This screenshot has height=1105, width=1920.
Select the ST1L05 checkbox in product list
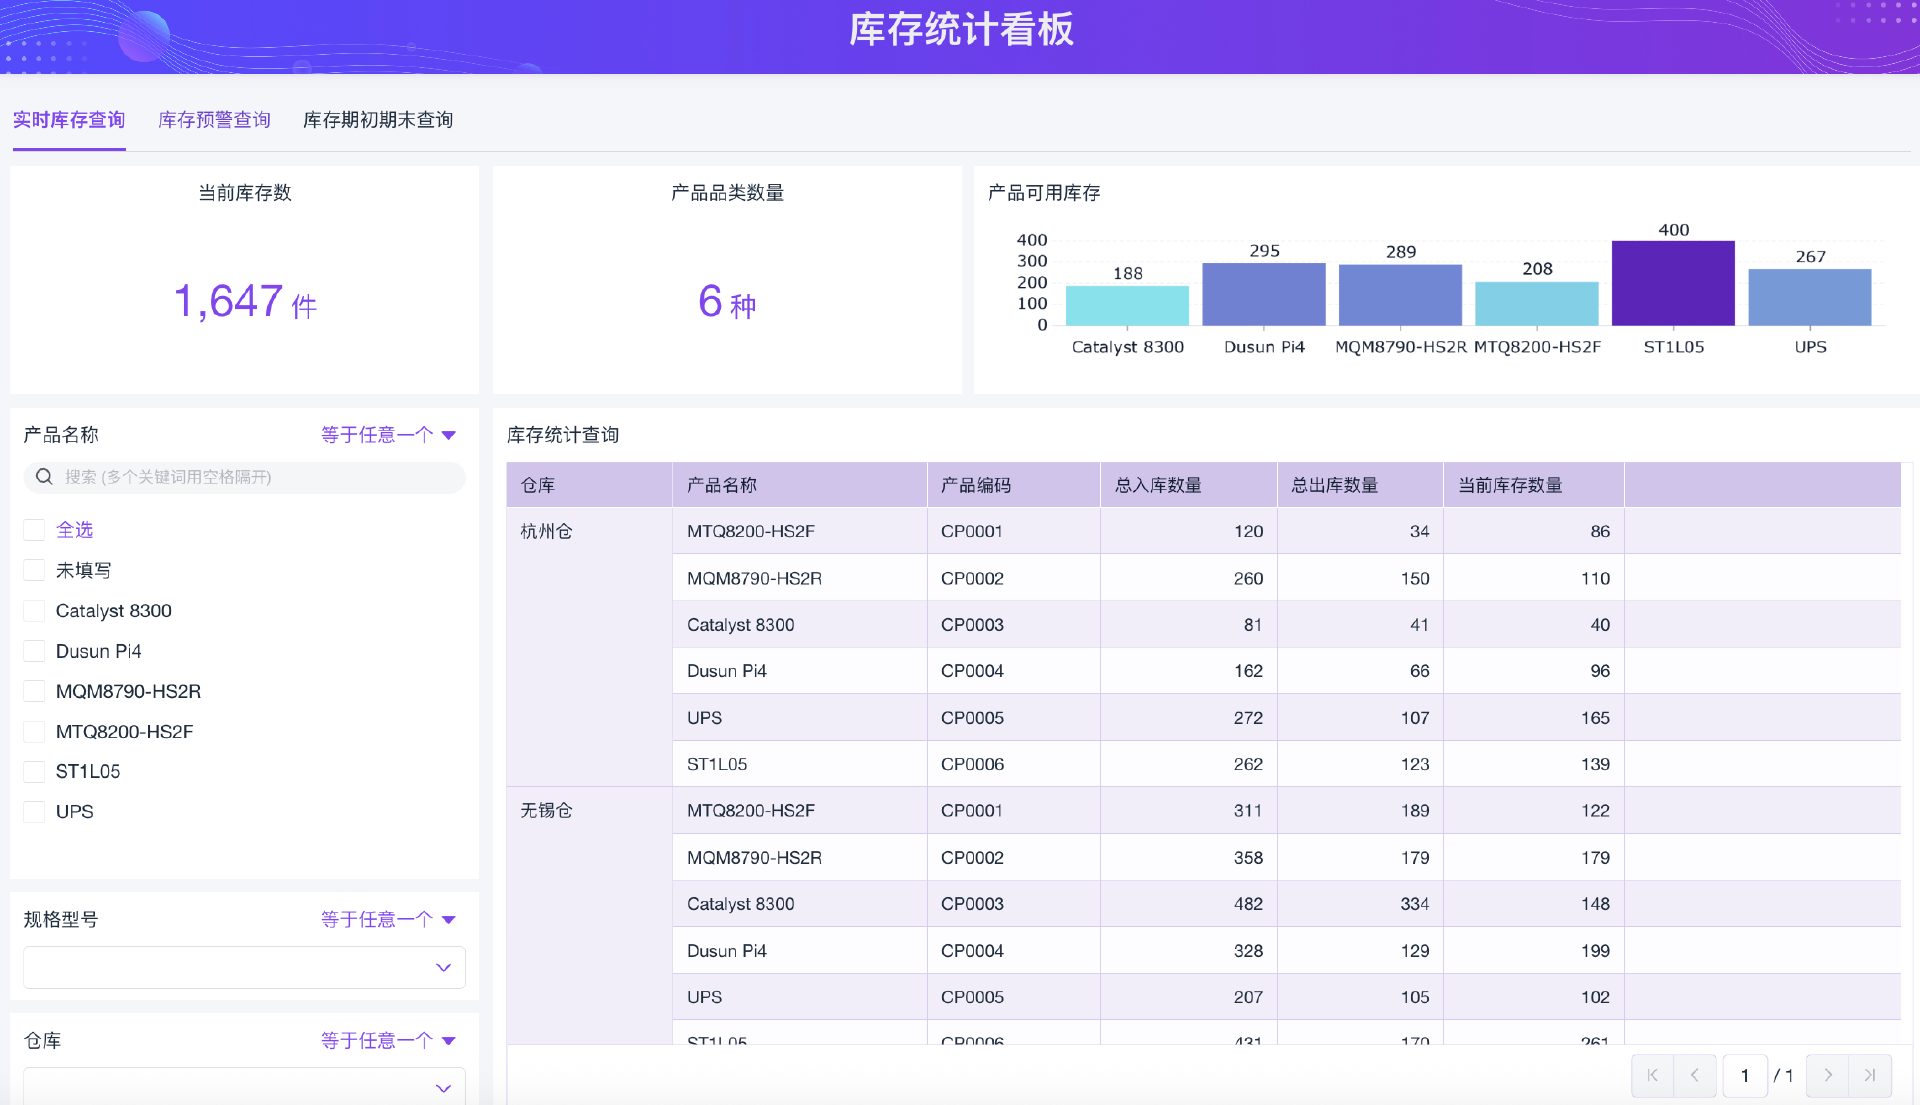point(34,771)
